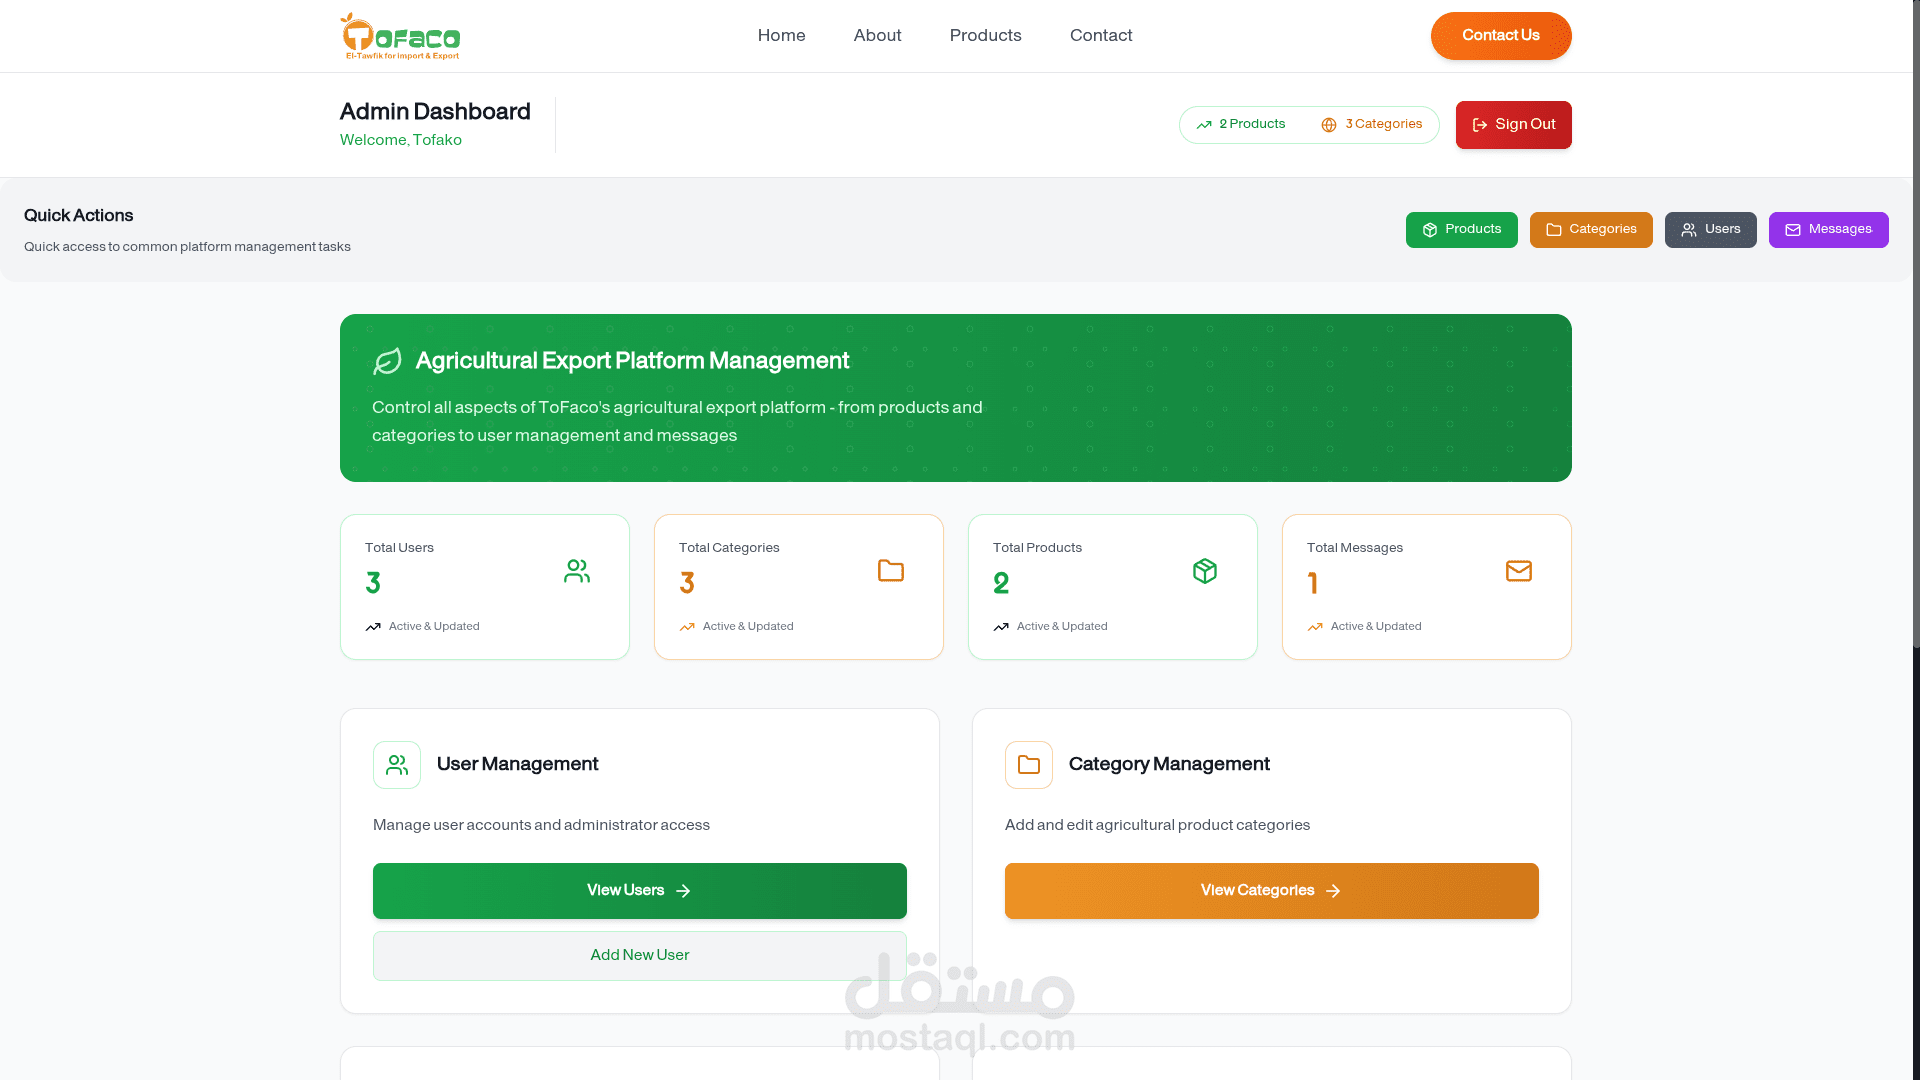This screenshot has width=1920, height=1080.
Task: Click the ToFaco logo
Action: (400, 36)
